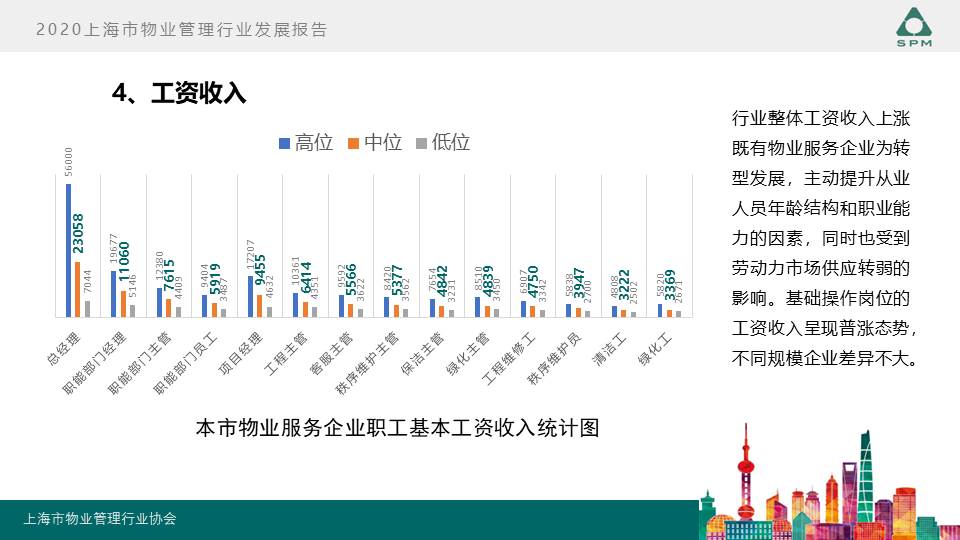Click the blue 高位 legend marker
The width and height of the screenshot is (960, 540).
pyautogui.click(x=284, y=143)
